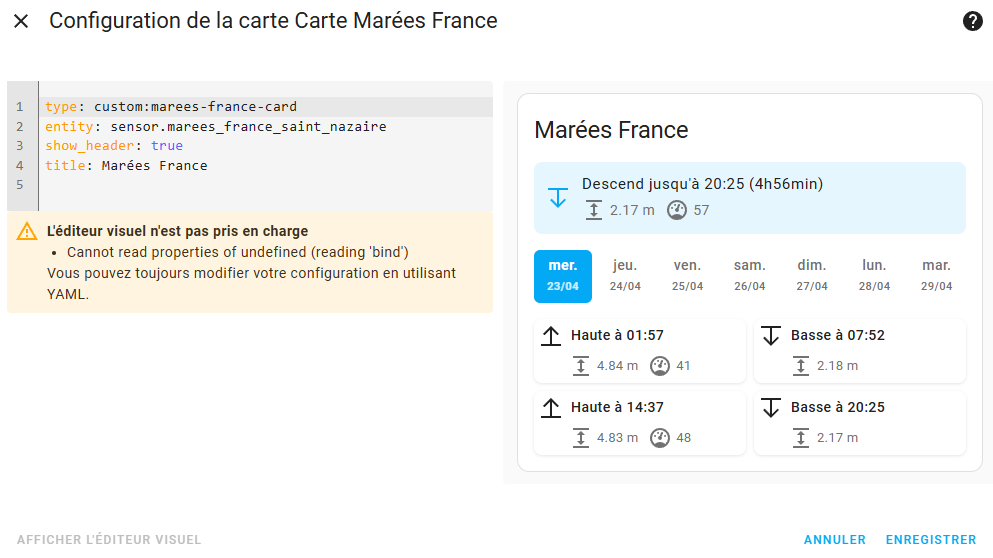This screenshot has height=558, width=993.
Task: Select the mer. 23/04 day tab
Action: [x=563, y=276]
